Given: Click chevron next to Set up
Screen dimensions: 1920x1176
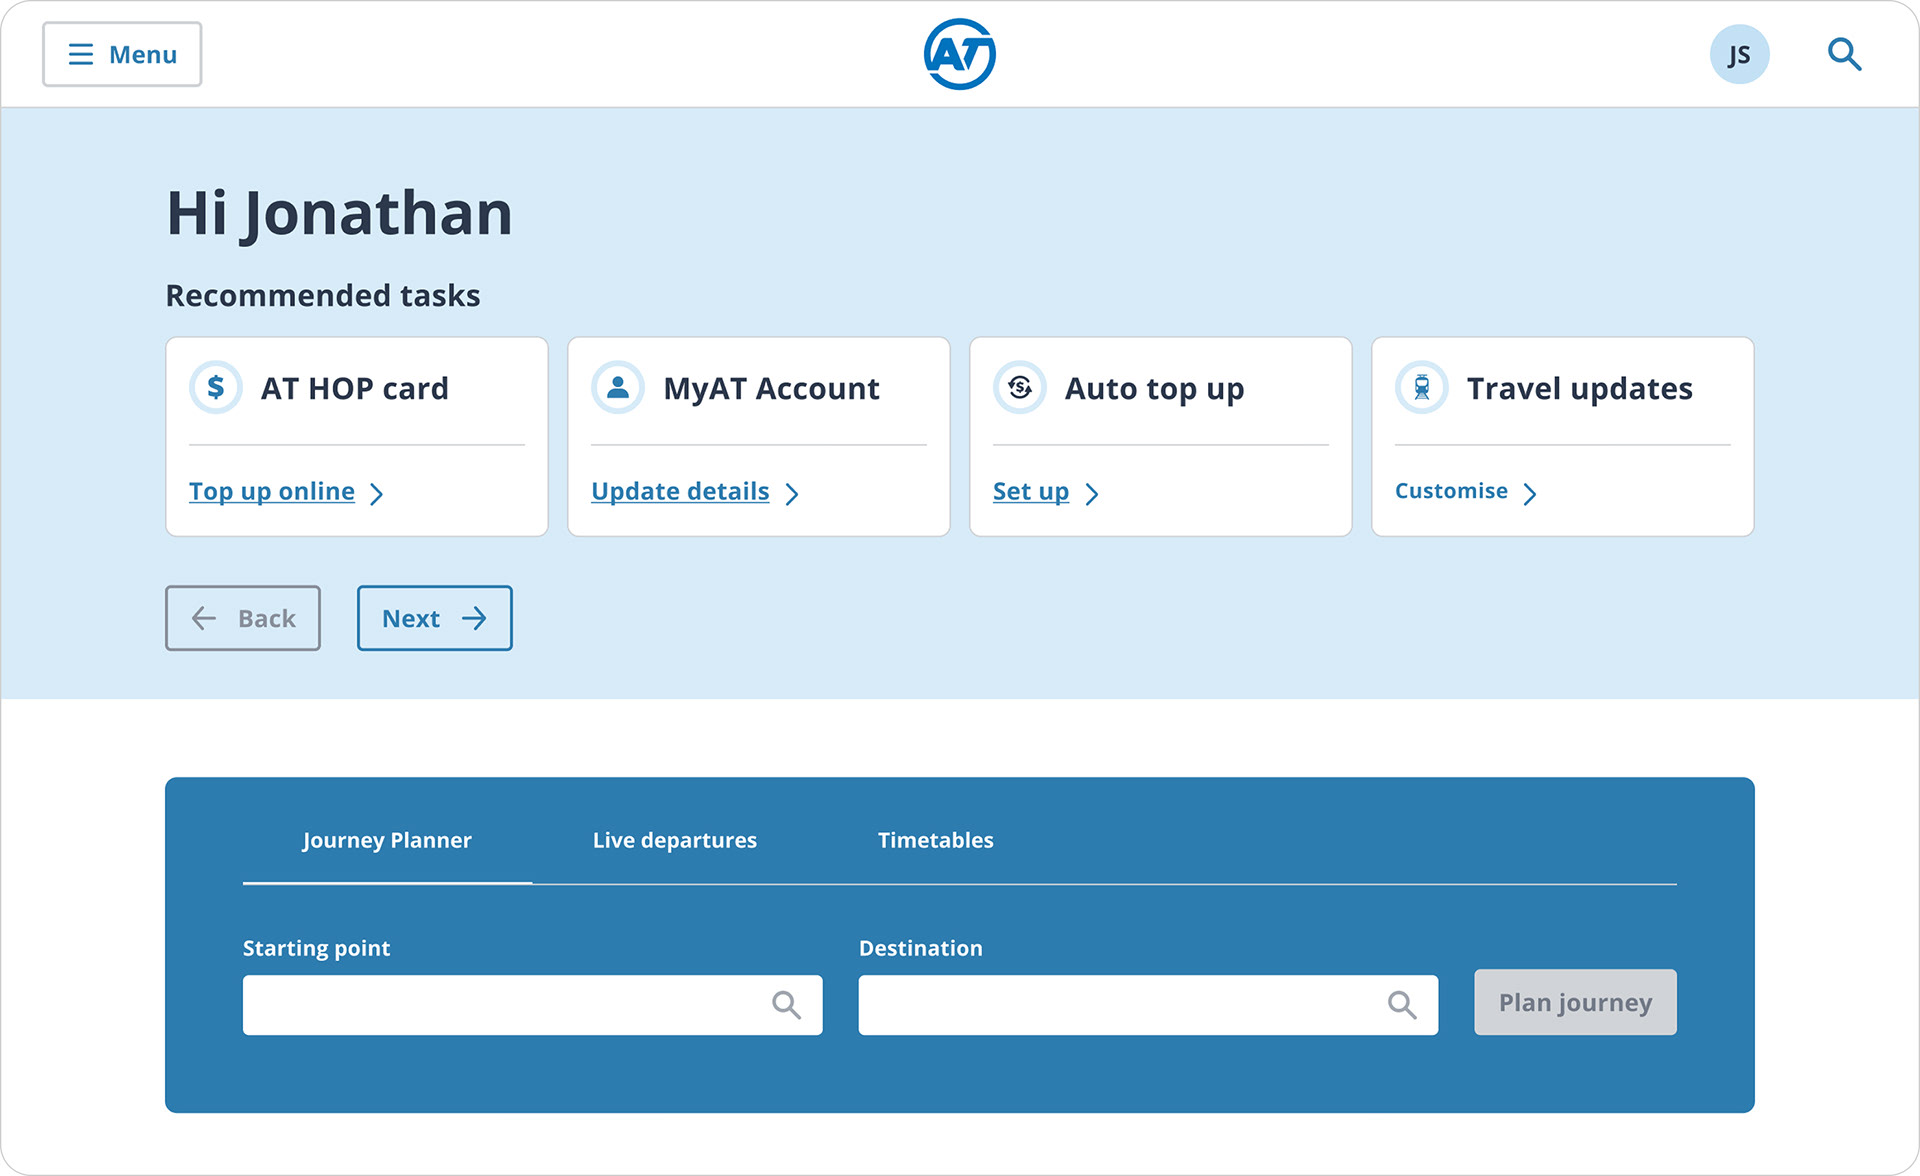Looking at the screenshot, I should click(1091, 494).
